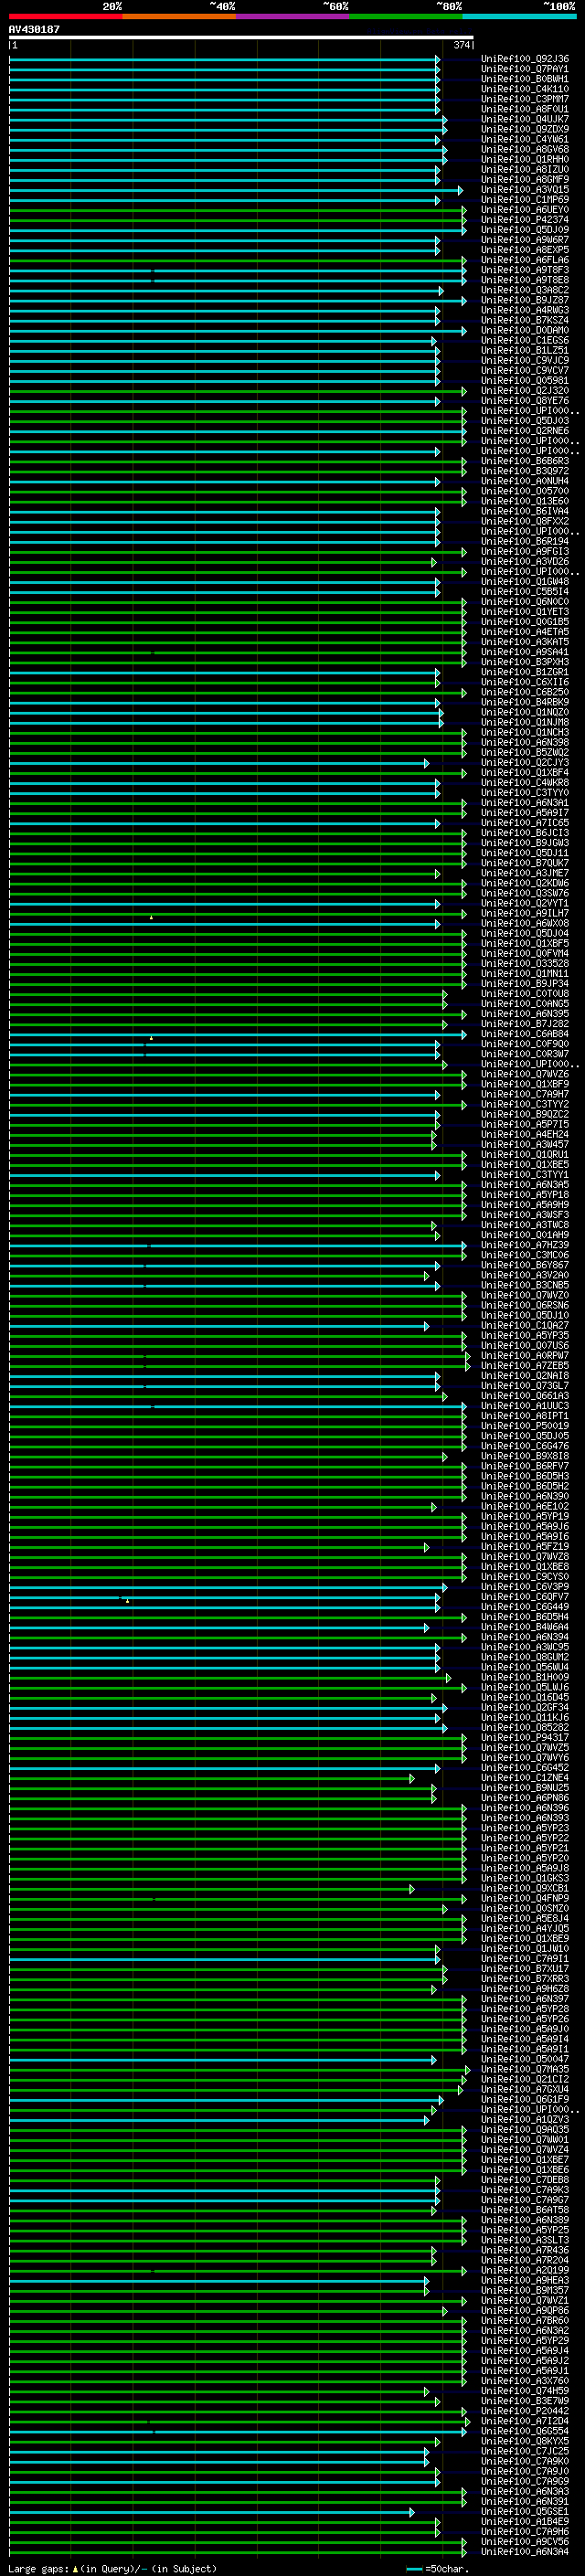Open hit UniRef100_D0DAM0
The height and width of the screenshot is (2576, 585).
coord(525,330)
